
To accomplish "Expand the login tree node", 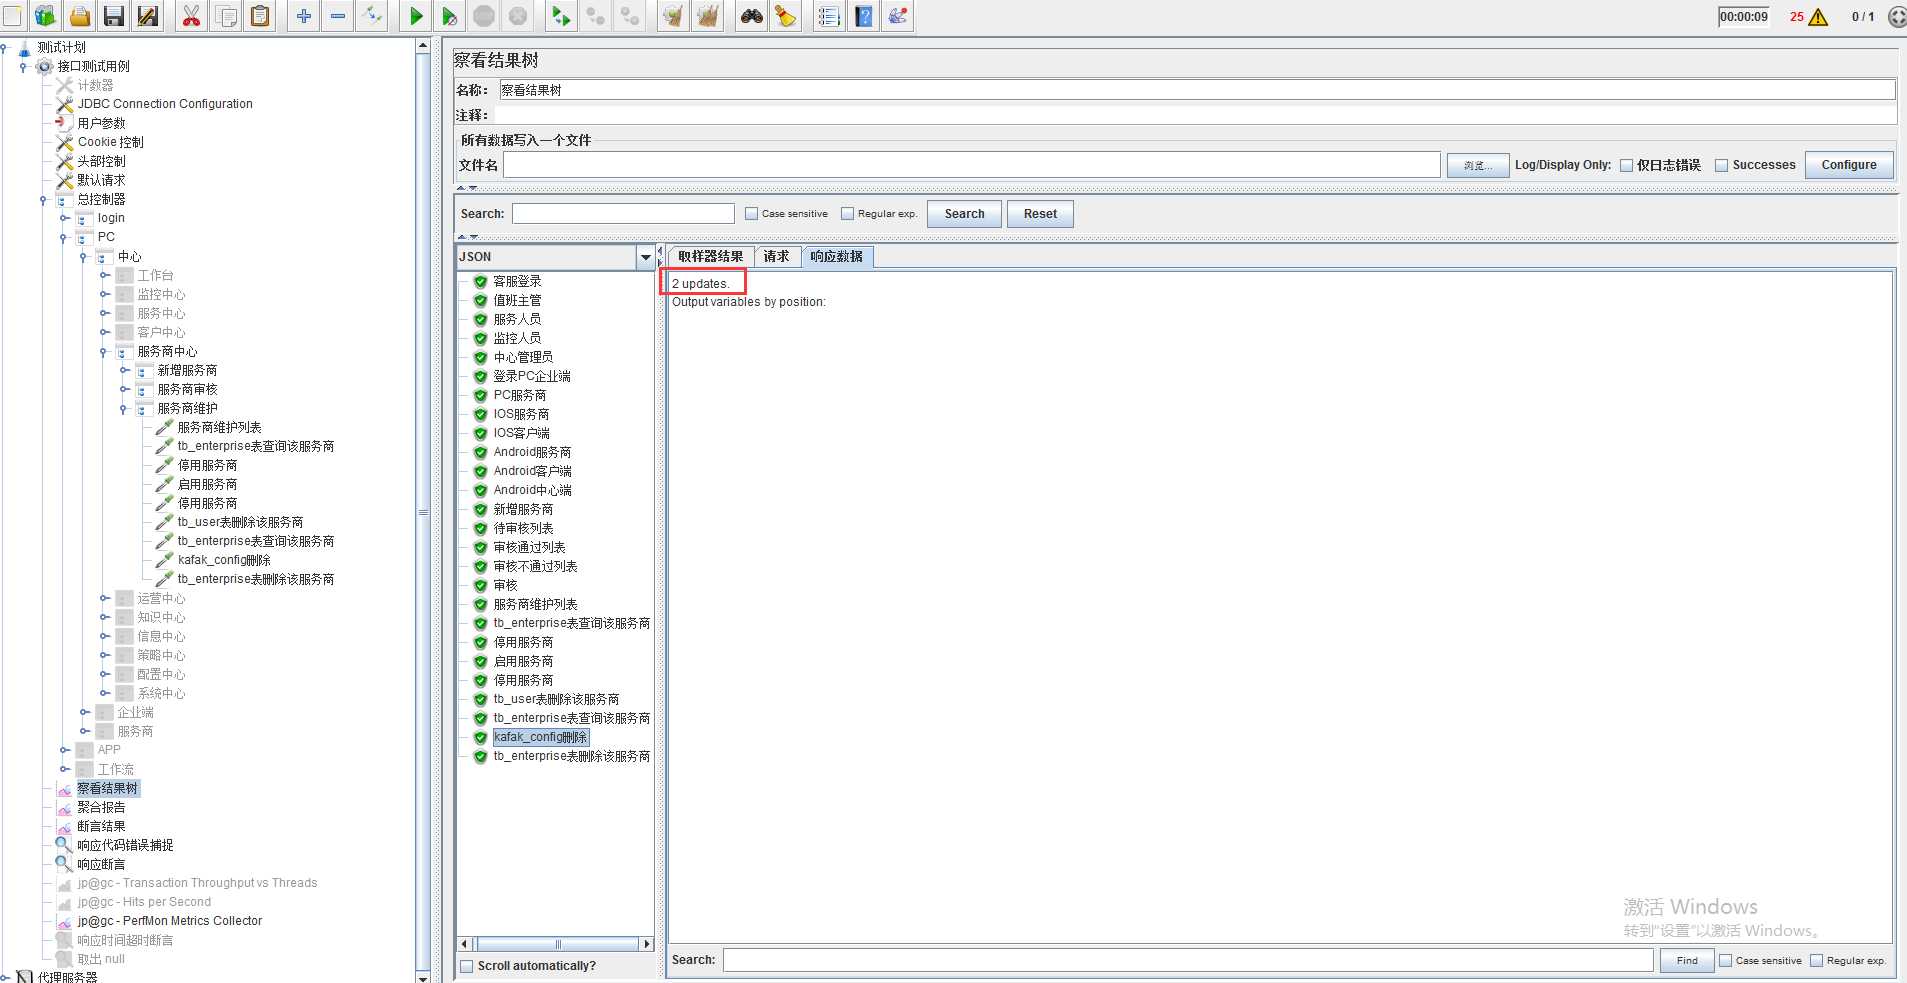I will coord(64,218).
